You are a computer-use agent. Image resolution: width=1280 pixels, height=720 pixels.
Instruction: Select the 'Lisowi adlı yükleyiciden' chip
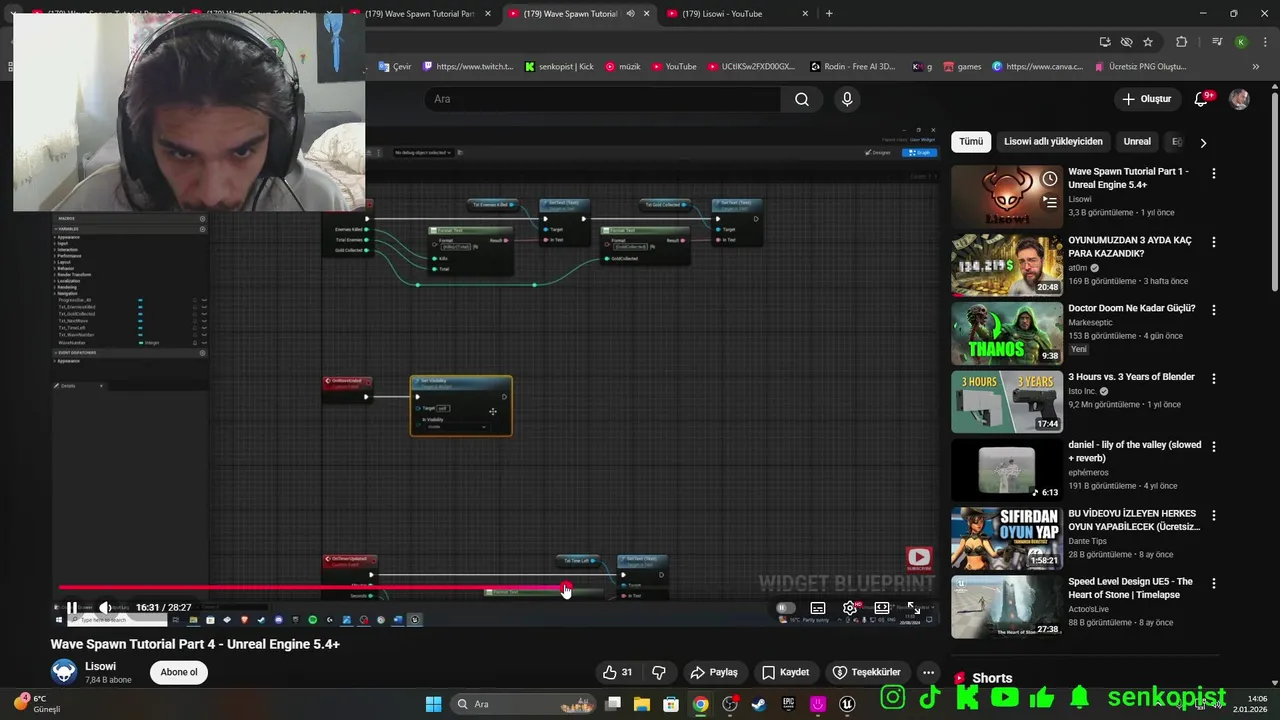coord(1053,142)
